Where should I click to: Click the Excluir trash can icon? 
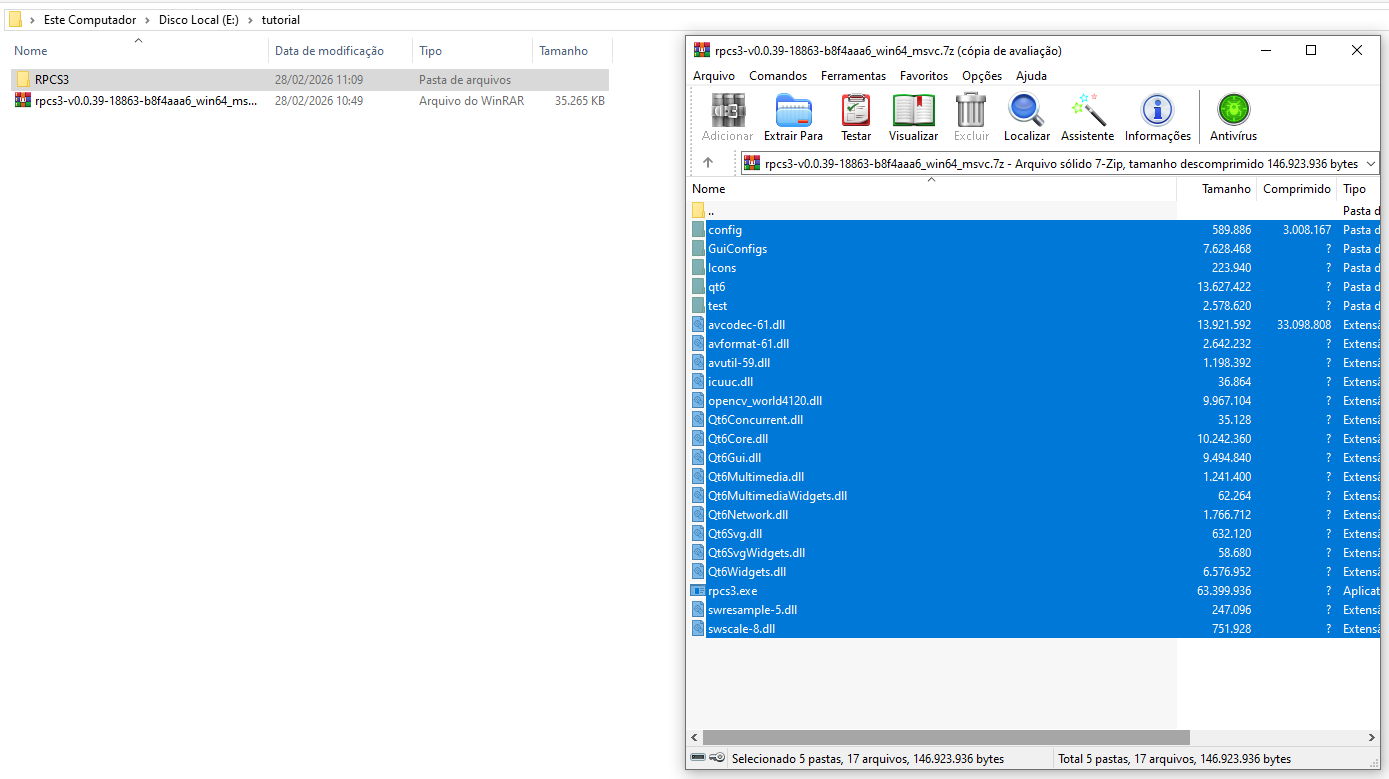pos(971,117)
